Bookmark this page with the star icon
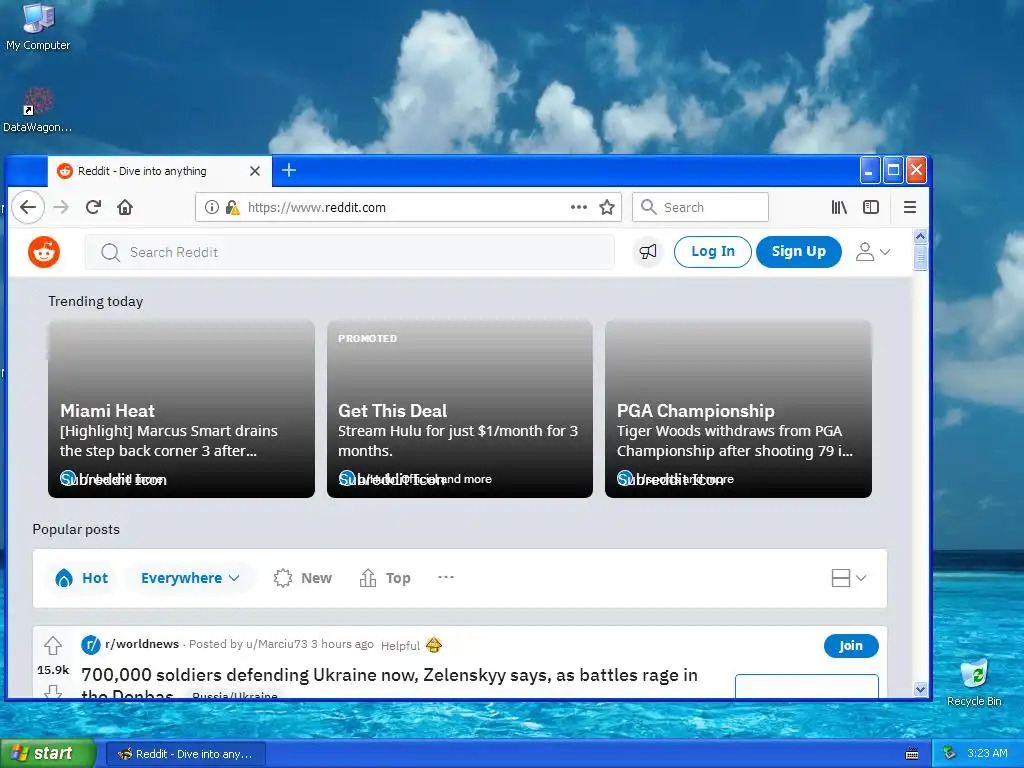 607,207
